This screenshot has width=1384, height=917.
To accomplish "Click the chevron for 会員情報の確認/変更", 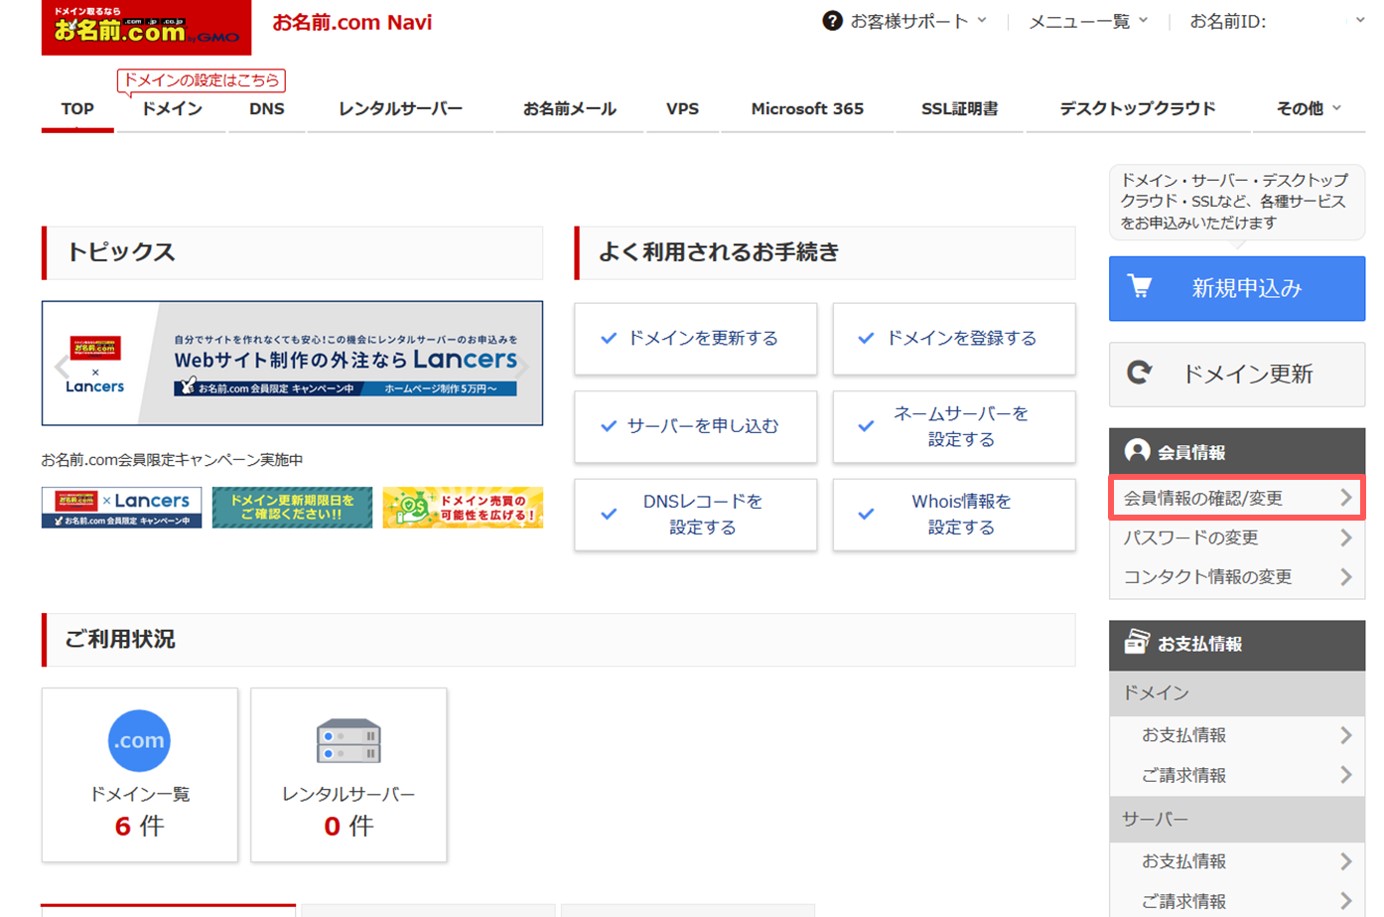I will pyautogui.click(x=1346, y=497).
